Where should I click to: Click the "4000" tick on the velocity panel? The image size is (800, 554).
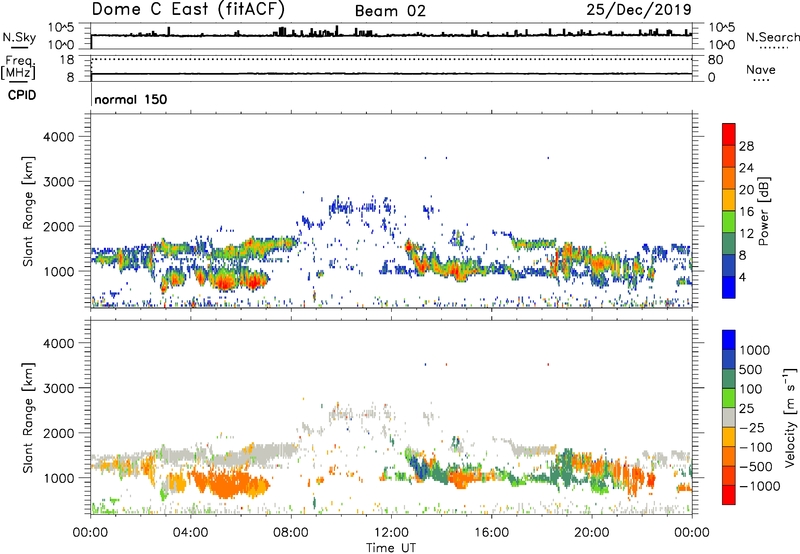tap(59, 343)
